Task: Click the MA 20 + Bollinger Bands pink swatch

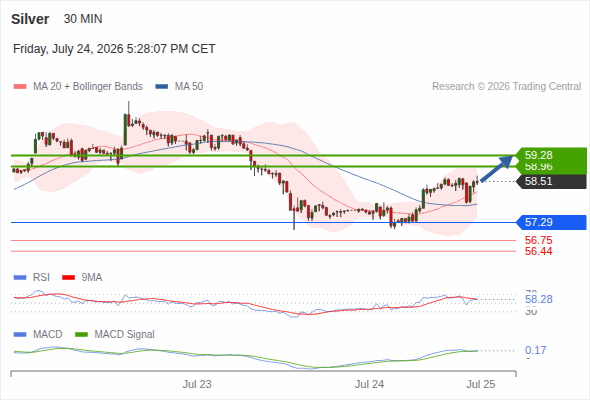Action: pyautogui.click(x=20, y=87)
